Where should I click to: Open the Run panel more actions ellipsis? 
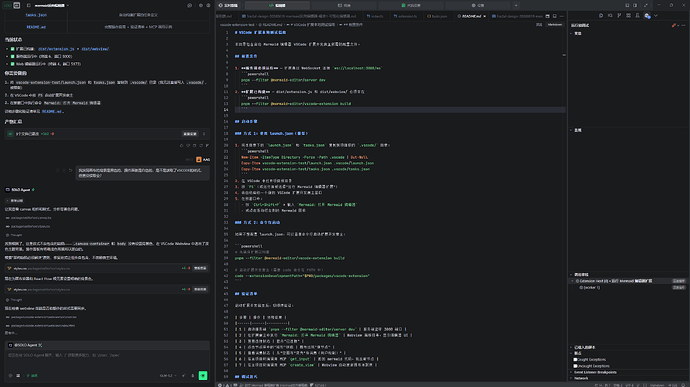click(683, 26)
